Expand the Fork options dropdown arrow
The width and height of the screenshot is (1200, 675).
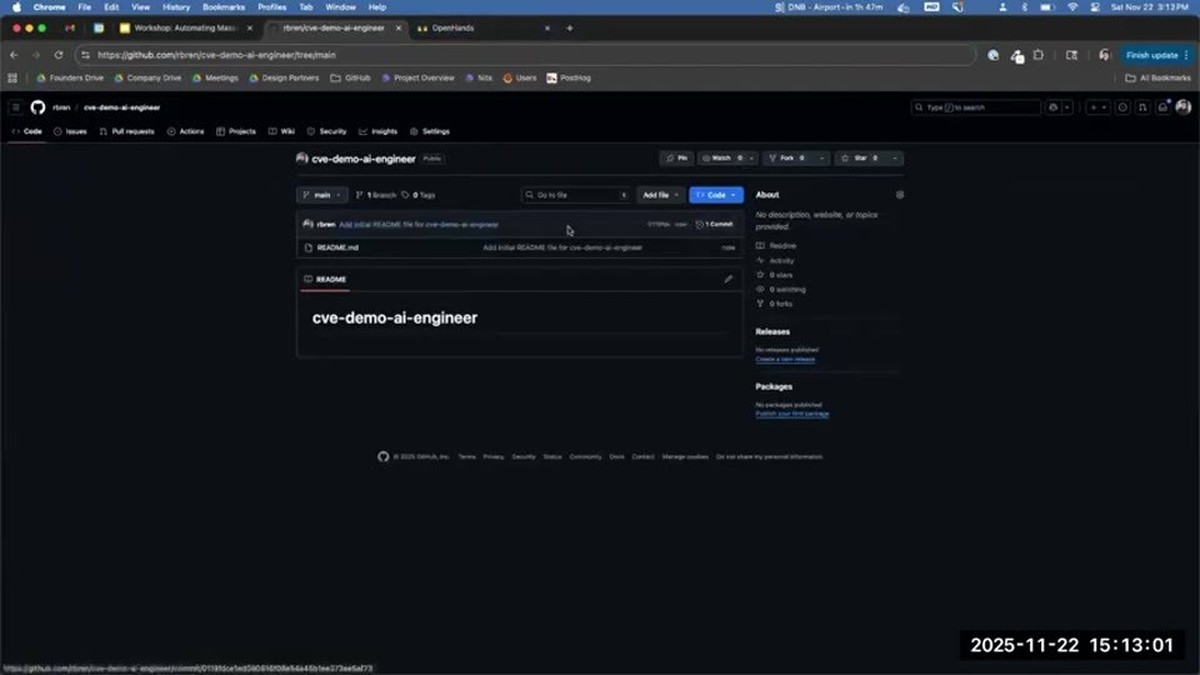(x=822, y=158)
